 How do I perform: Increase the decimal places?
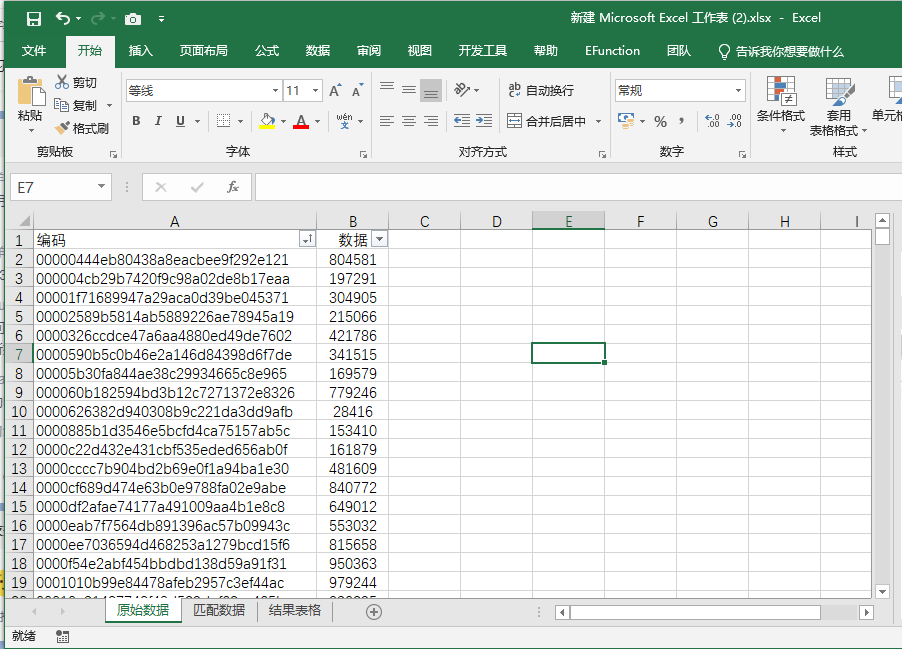712,121
